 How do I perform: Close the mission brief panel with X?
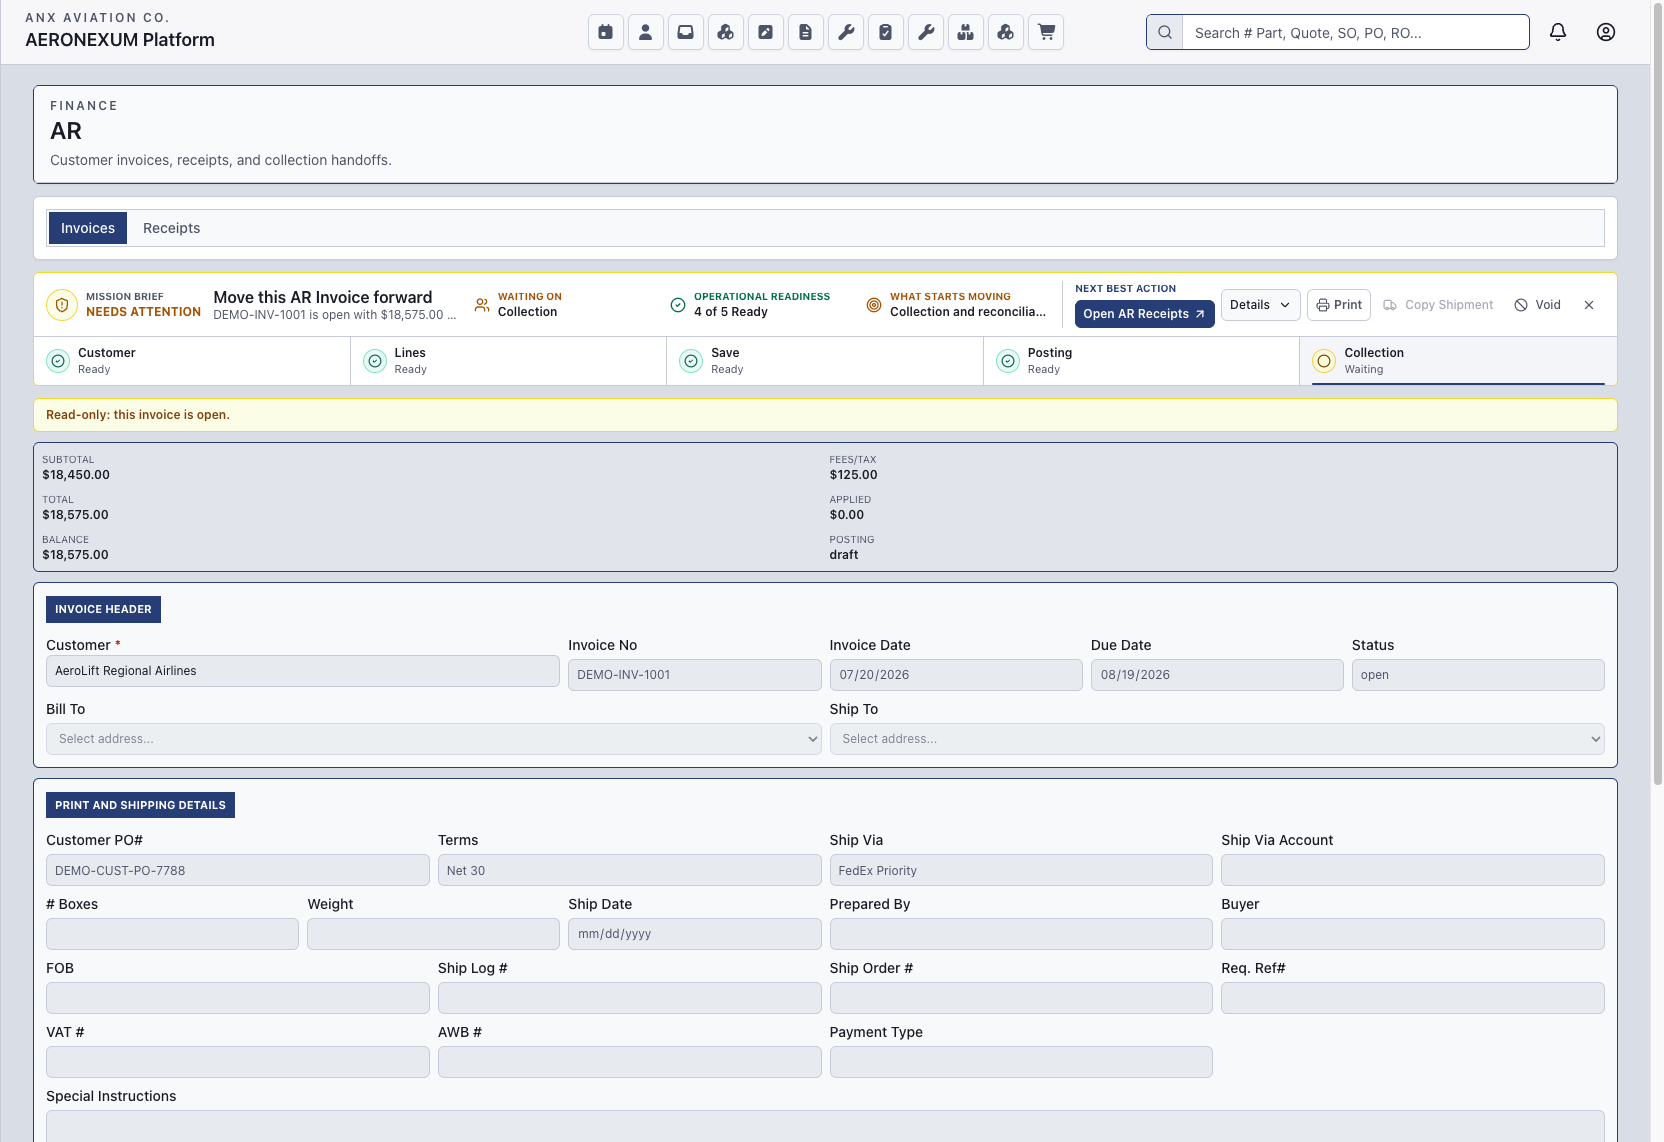pyautogui.click(x=1589, y=305)
